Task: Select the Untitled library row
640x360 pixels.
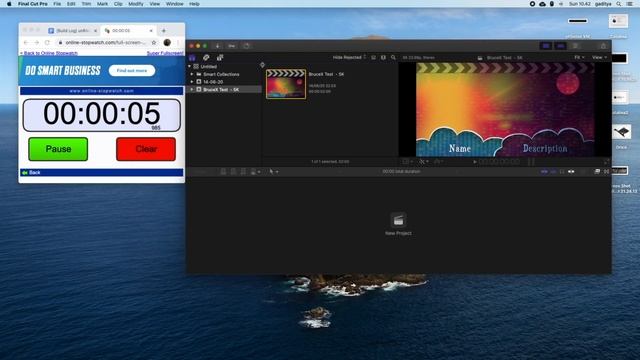Action: tap(224, 66)
